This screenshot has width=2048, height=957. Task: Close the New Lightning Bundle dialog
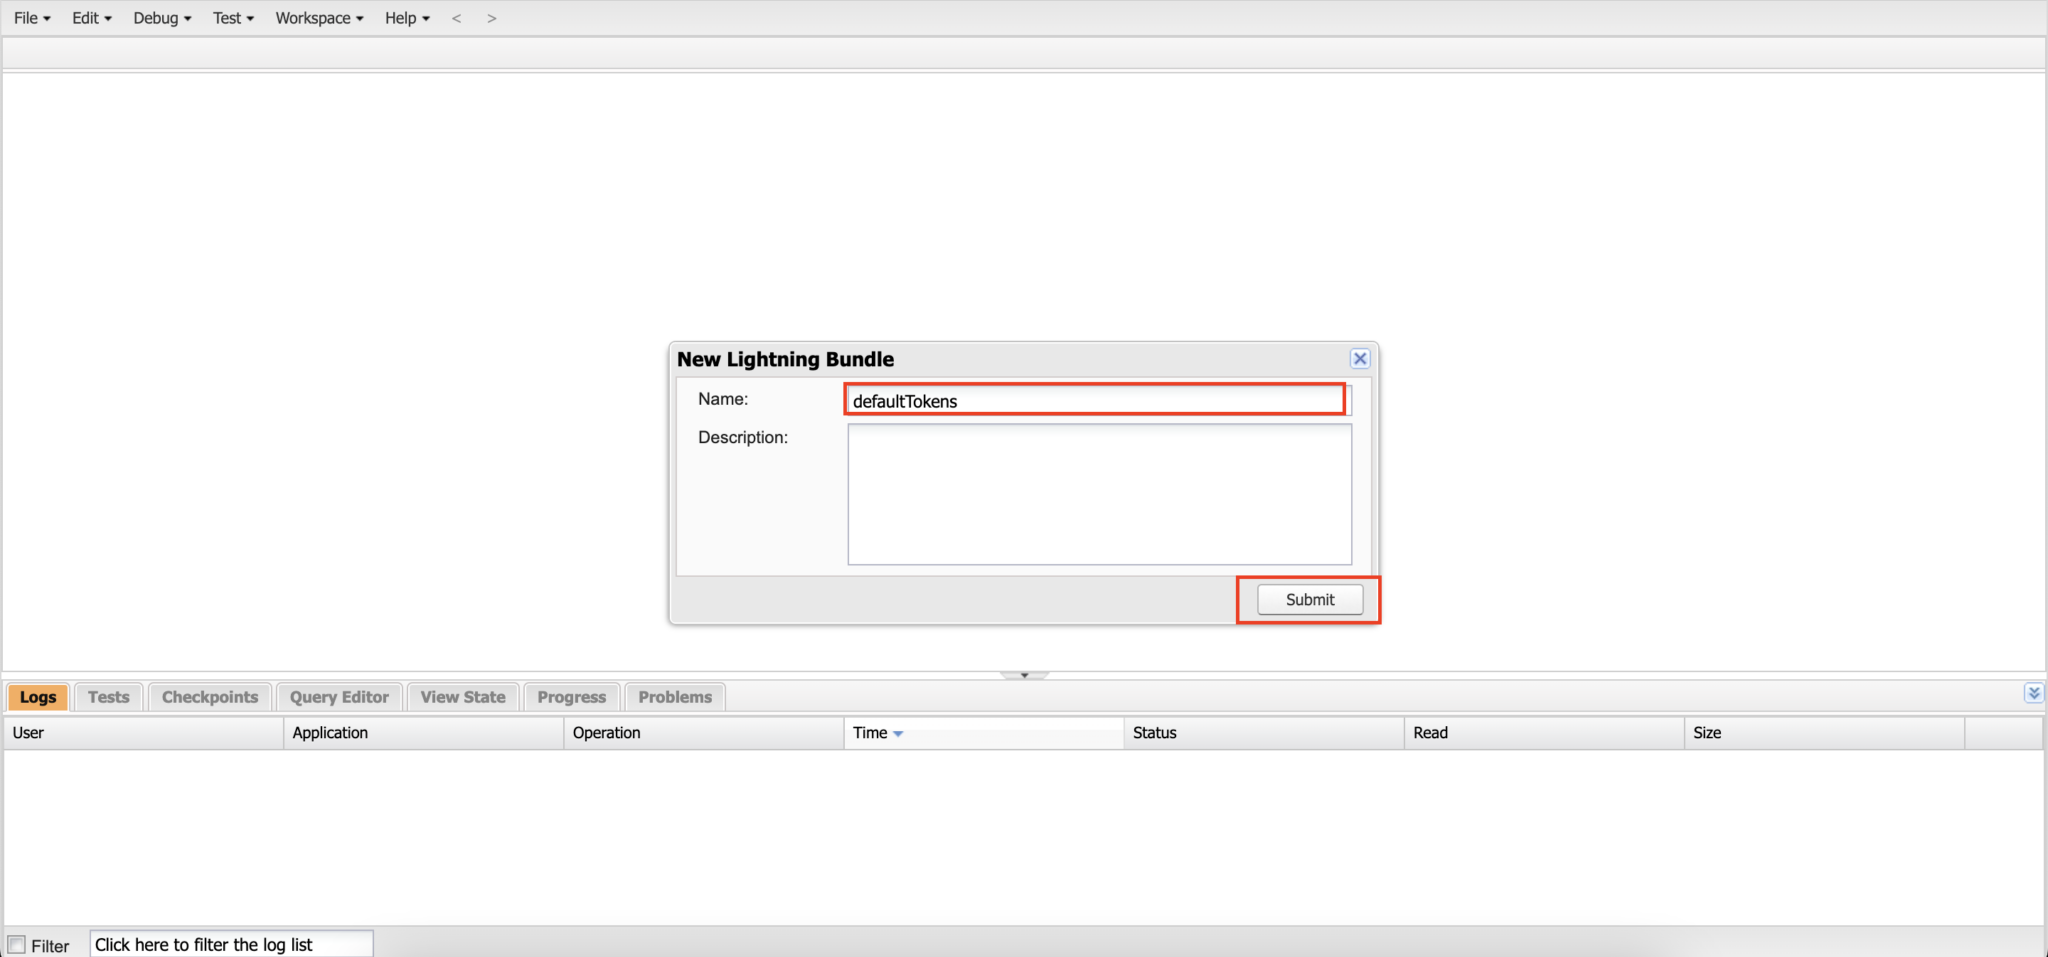point(1360,359)
